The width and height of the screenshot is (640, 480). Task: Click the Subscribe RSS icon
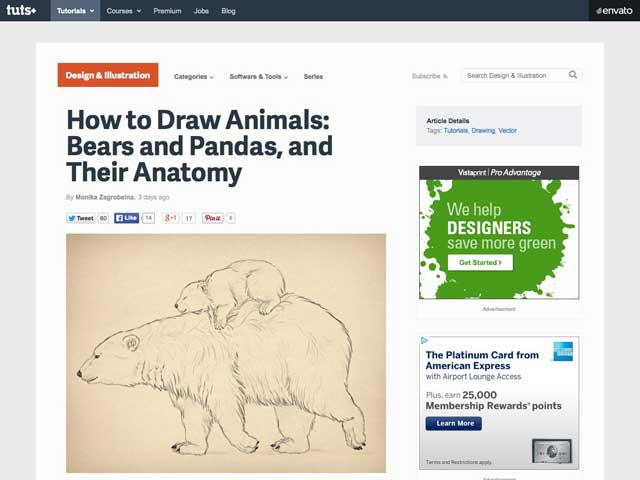(445, 76)
